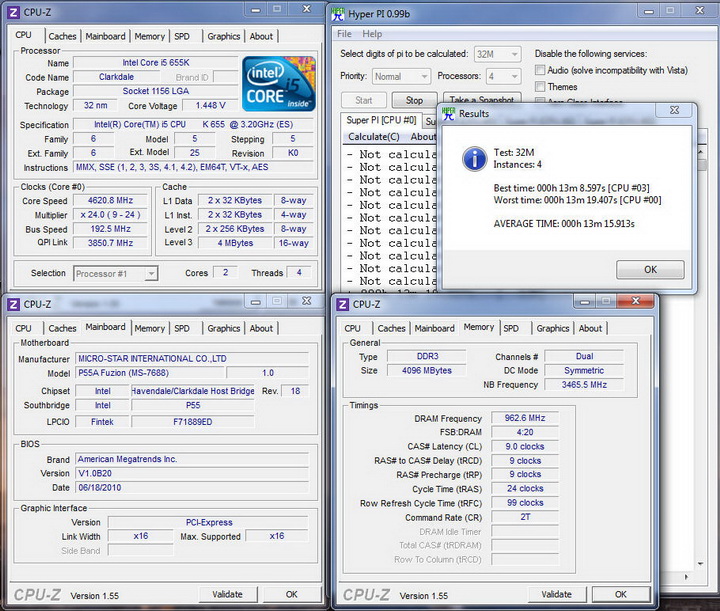Click the Results dialog title bar icon
Viewport: 720px width, 611px height.
pos(449,113)
